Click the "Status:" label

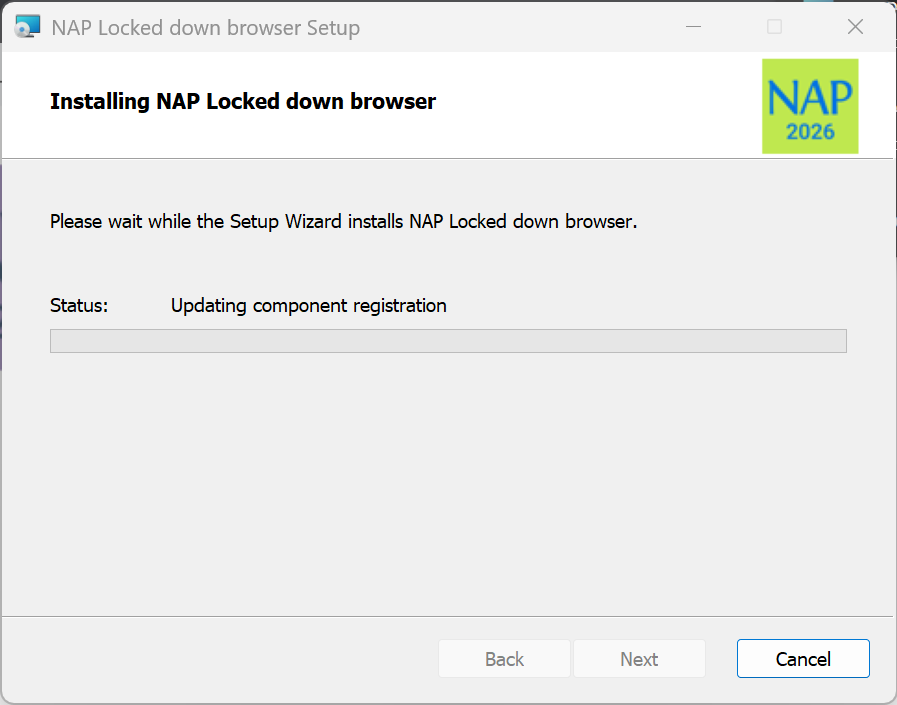[x=79, y=306]
